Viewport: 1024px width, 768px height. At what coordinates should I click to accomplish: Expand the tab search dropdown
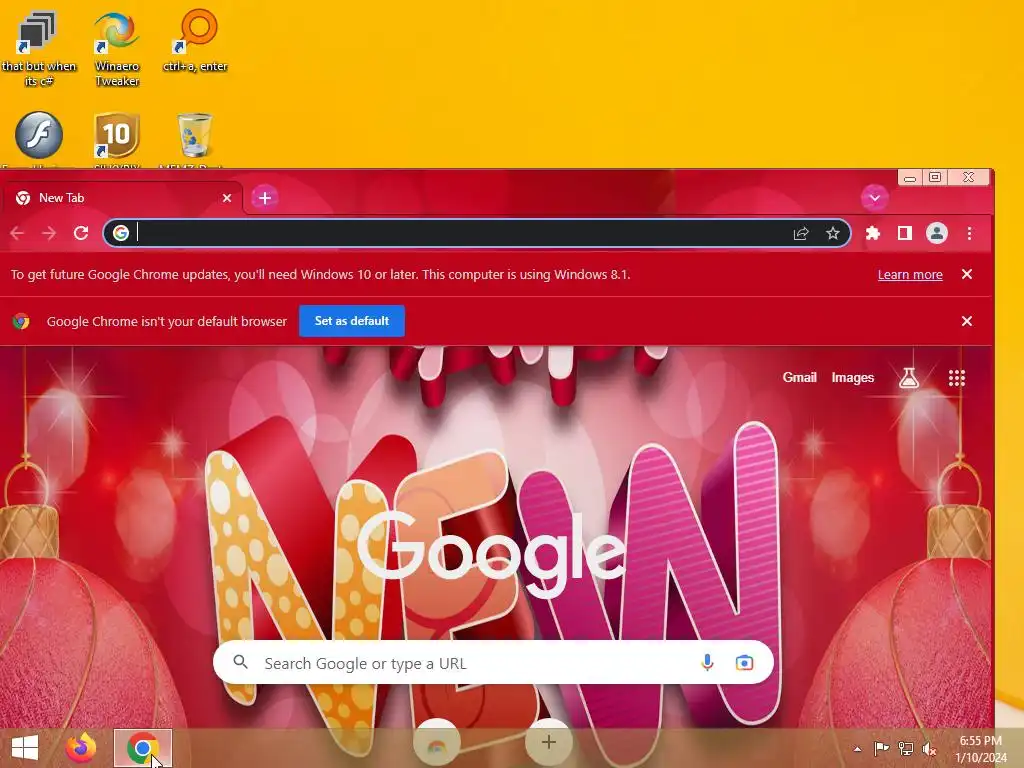874,197
